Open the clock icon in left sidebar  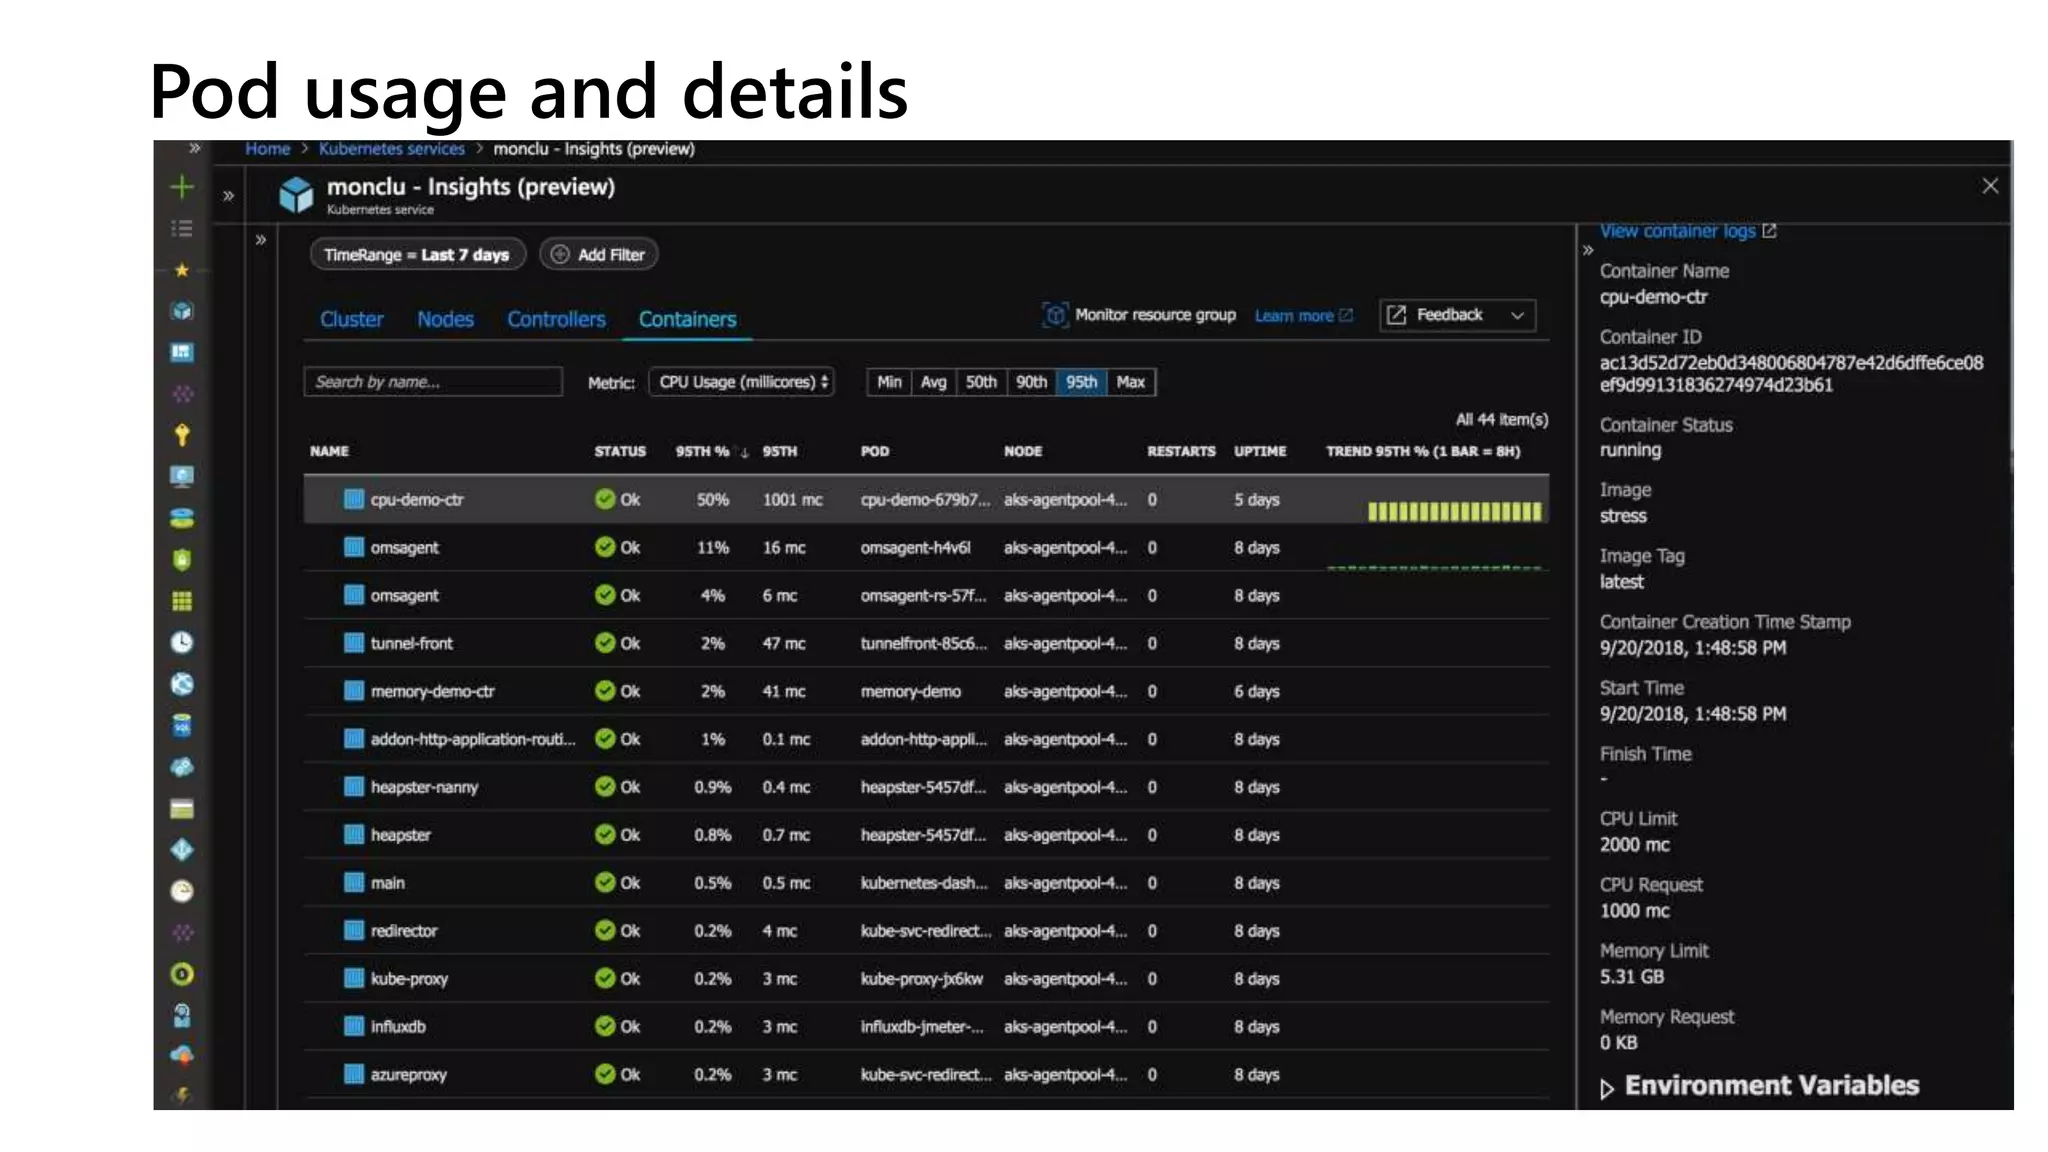(x=182, y=642)
